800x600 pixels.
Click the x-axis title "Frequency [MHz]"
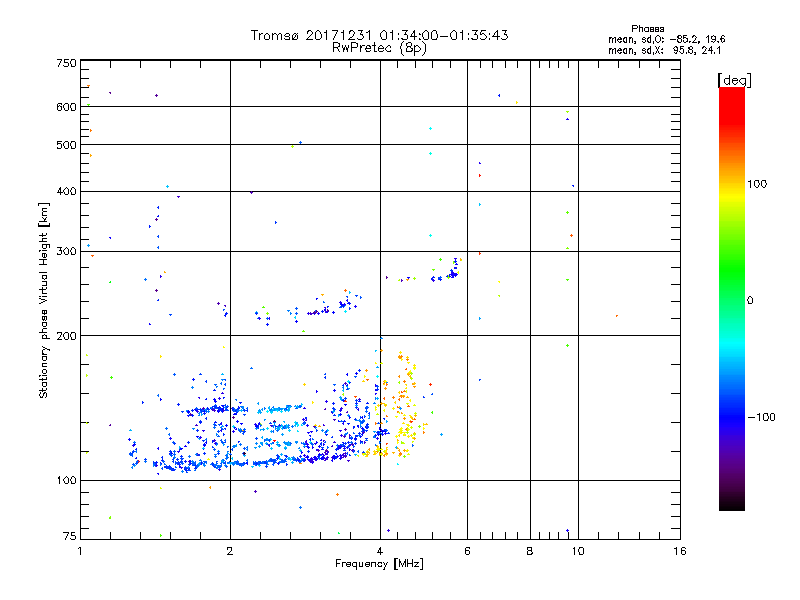pos(379,564)
